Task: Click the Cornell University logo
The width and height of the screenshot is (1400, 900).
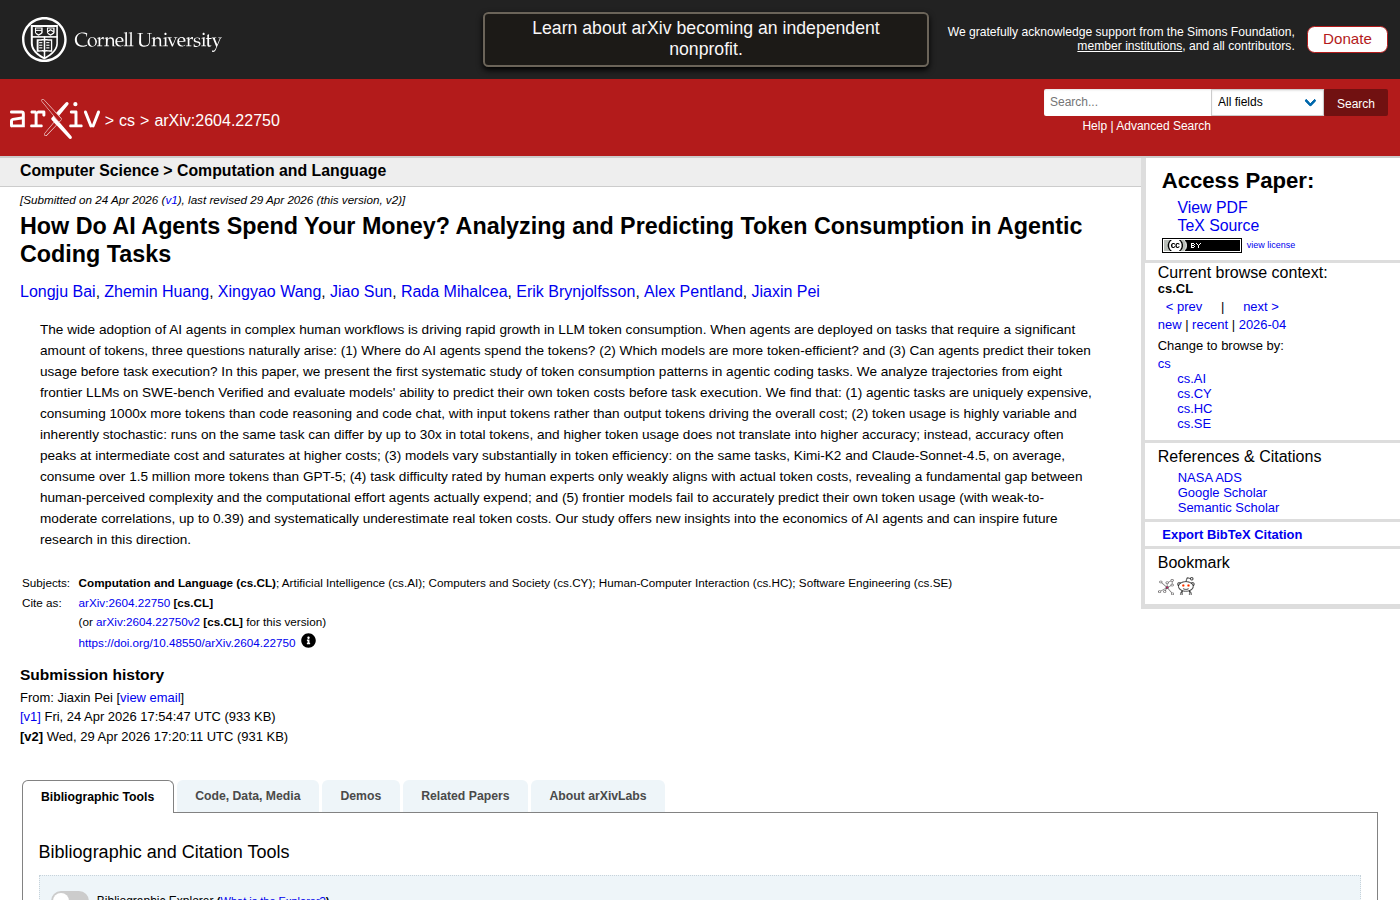Action: [121, 40]
